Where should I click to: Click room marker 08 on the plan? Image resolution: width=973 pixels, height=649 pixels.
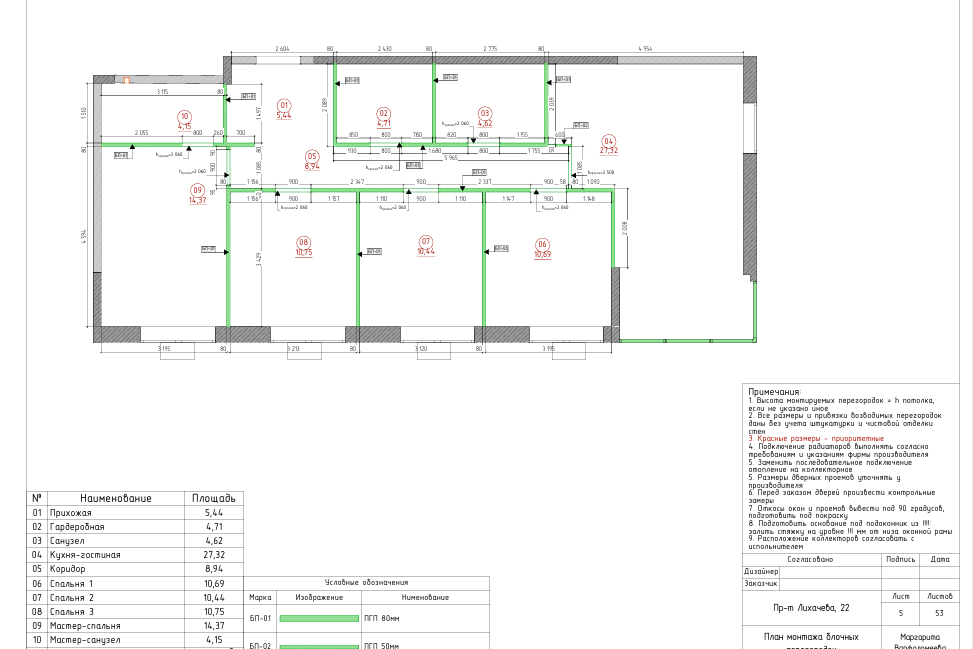(304, 242)
